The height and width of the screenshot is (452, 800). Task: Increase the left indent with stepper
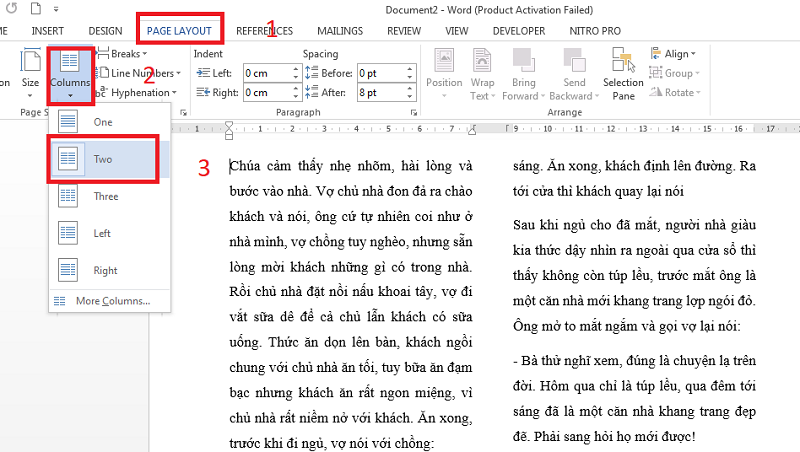296,69
